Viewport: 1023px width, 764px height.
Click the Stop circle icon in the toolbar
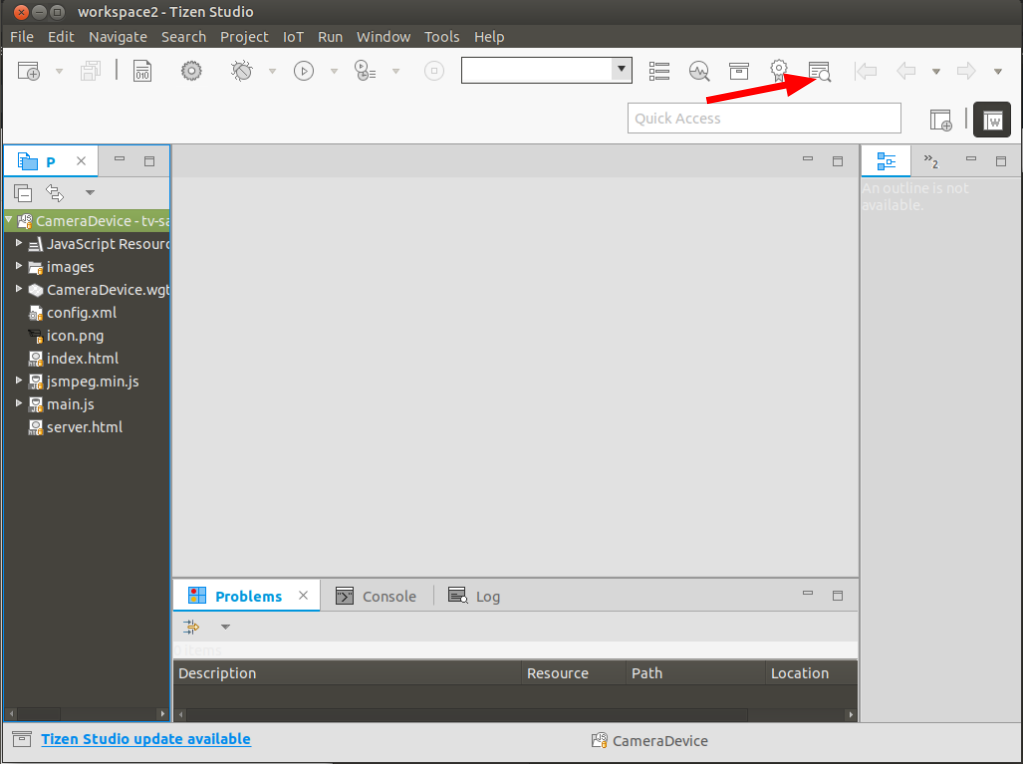(434, 70)
